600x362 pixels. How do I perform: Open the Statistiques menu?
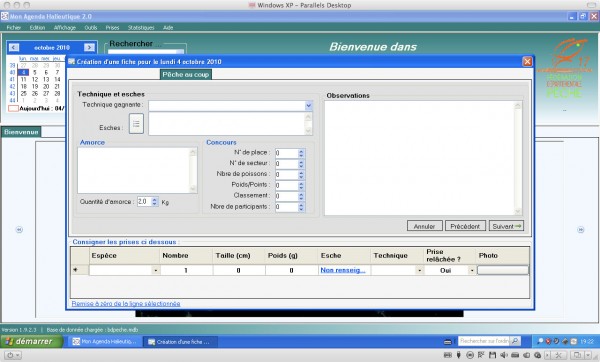pos(141,28)
